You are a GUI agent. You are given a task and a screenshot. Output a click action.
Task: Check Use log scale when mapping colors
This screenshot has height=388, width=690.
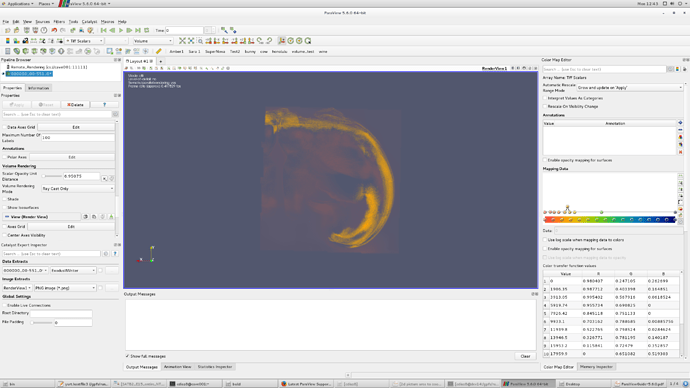545,240
